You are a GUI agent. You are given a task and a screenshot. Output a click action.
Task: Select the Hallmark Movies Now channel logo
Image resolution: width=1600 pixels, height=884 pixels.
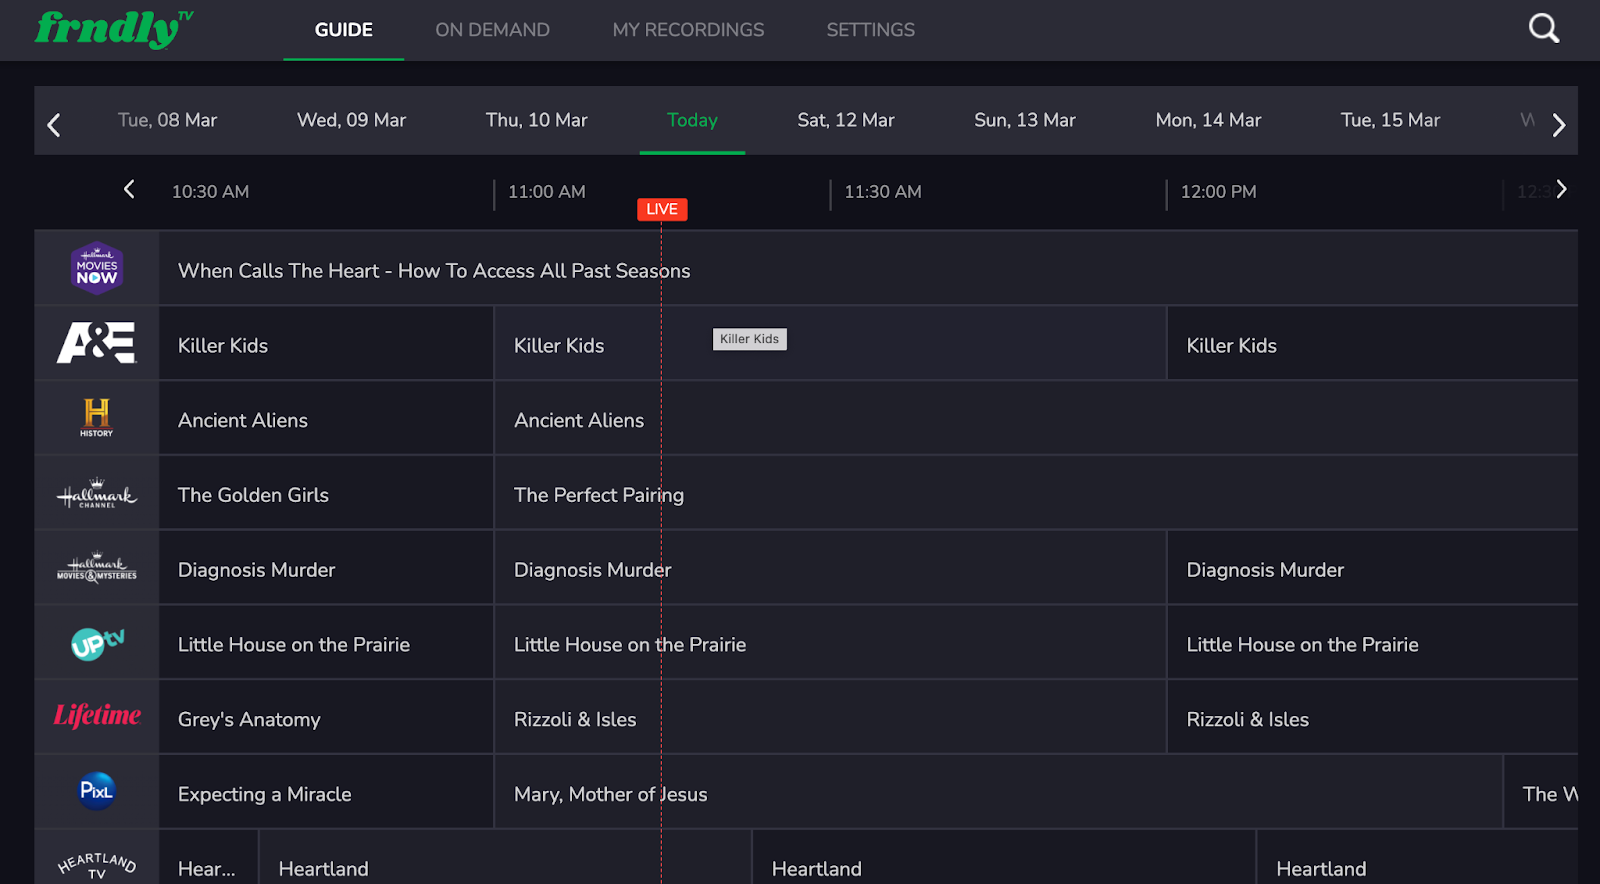click(x=97, y=268)
